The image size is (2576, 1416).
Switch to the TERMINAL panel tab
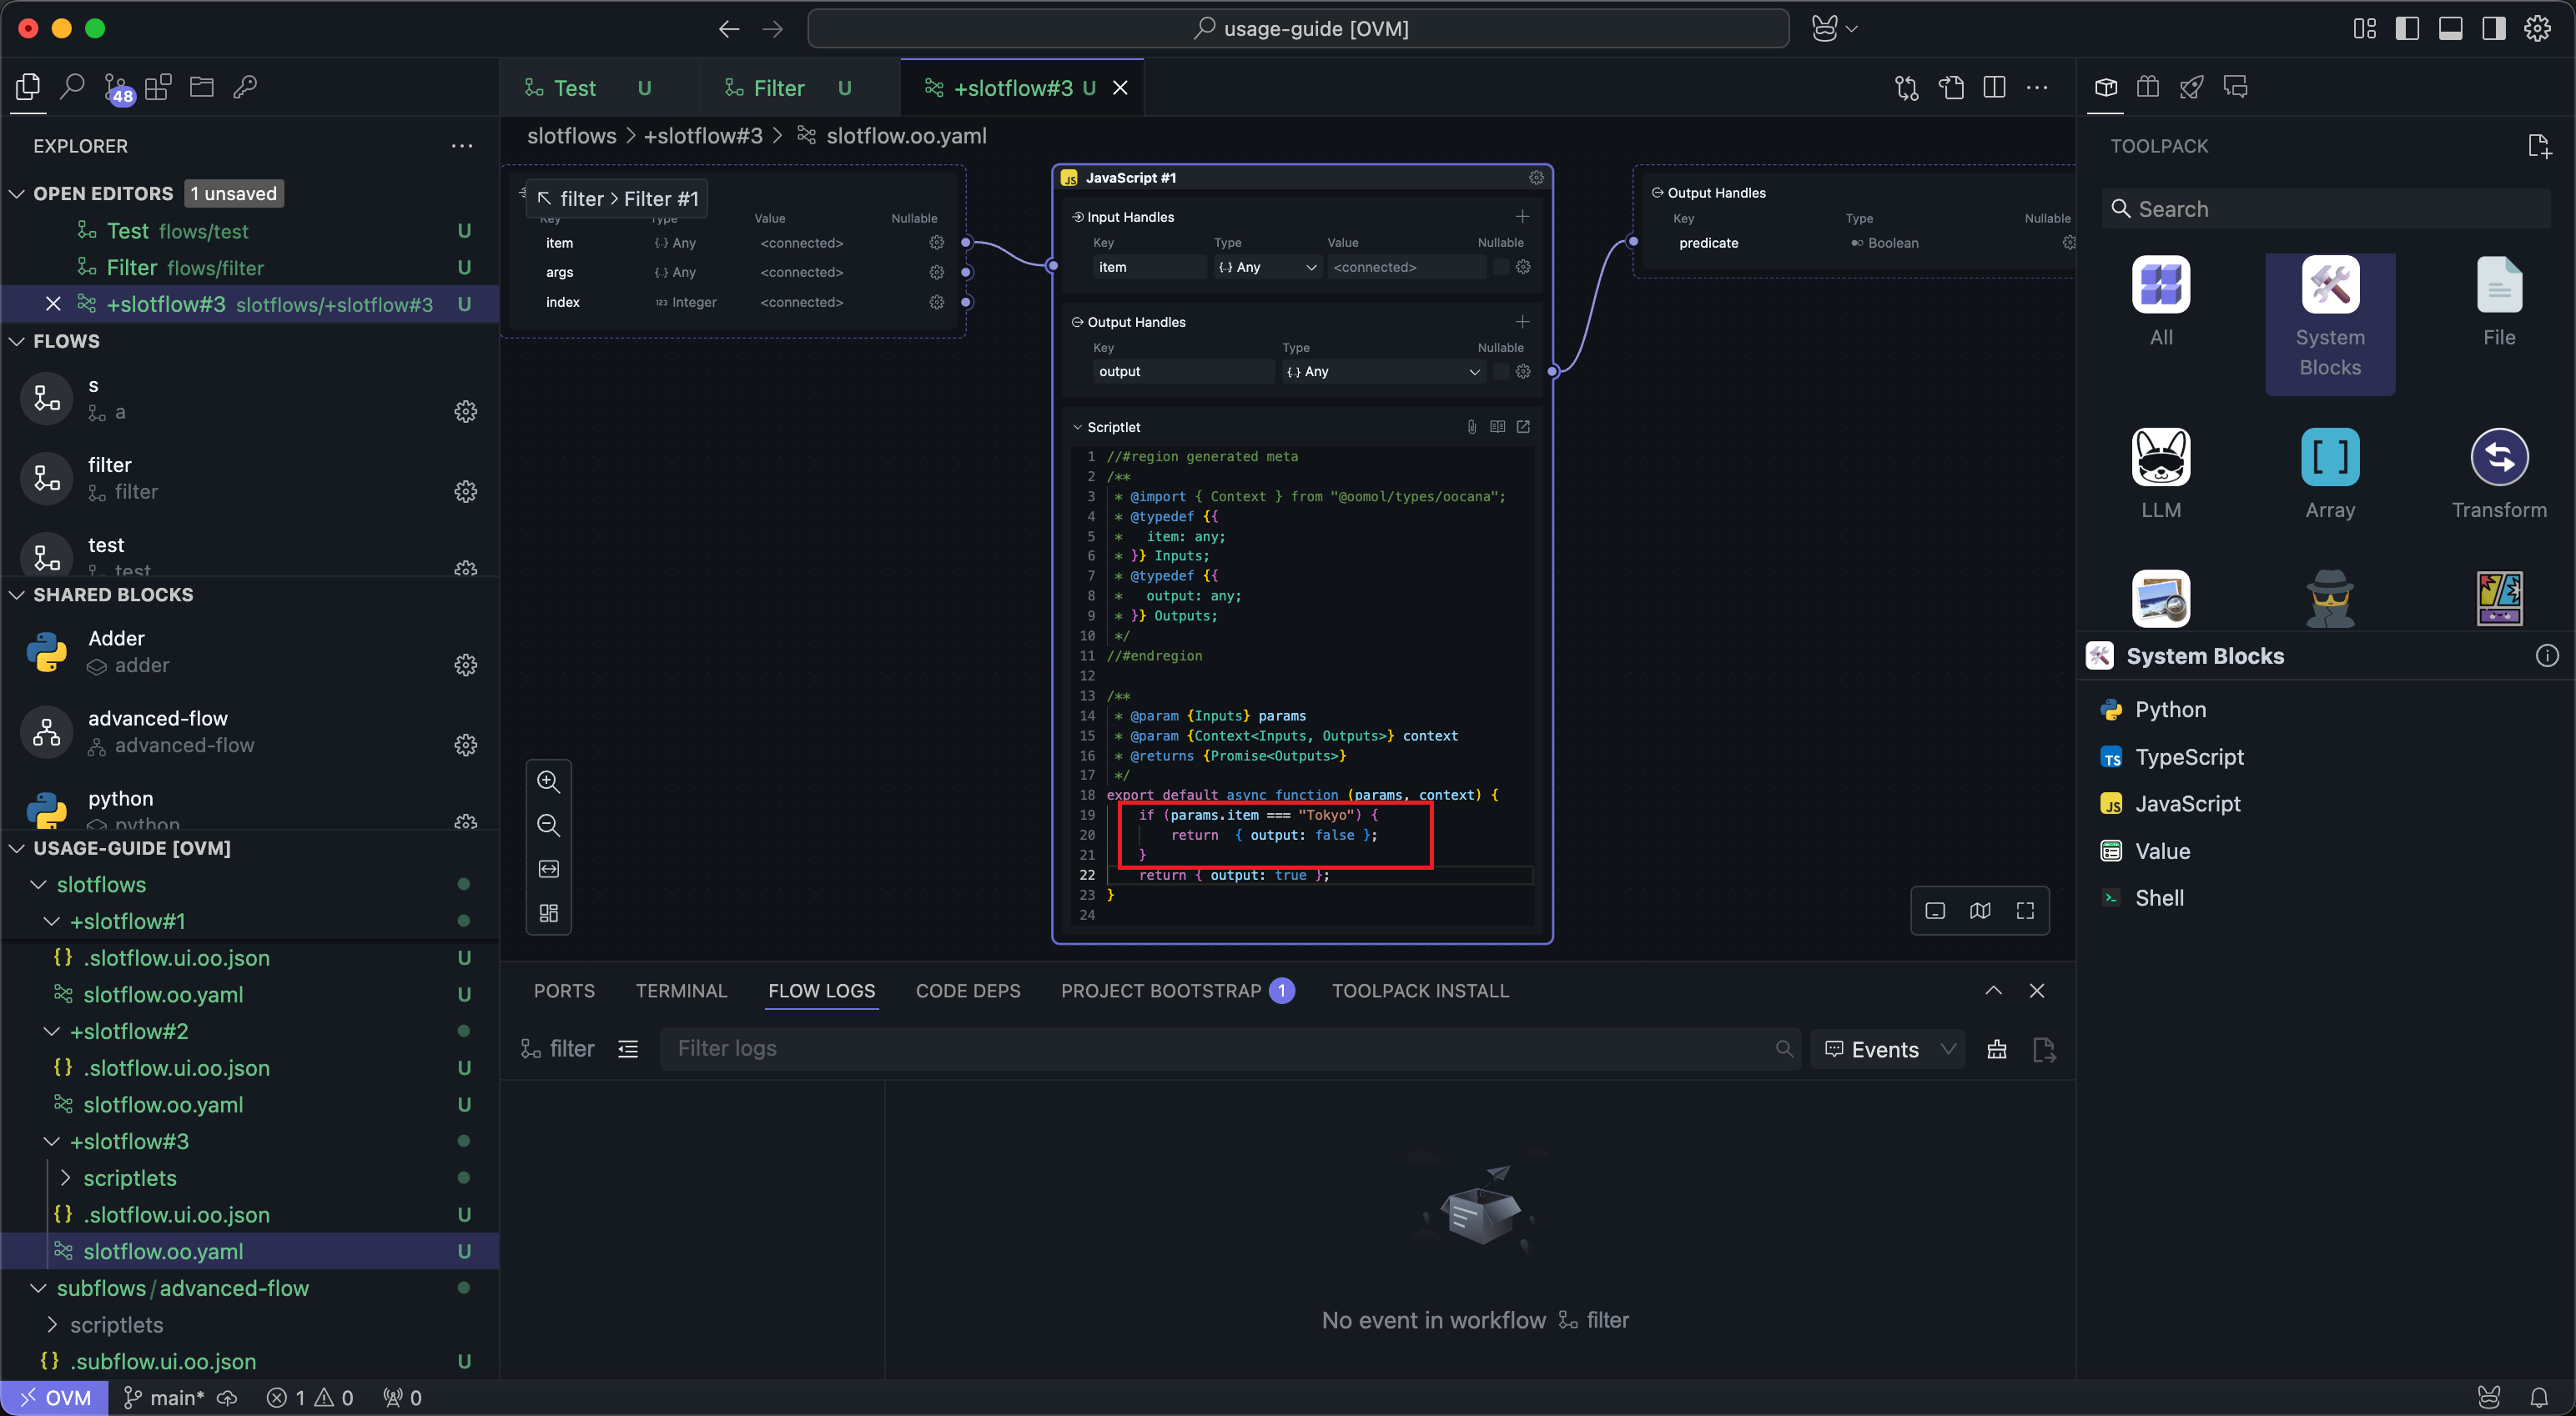[681, 991]
